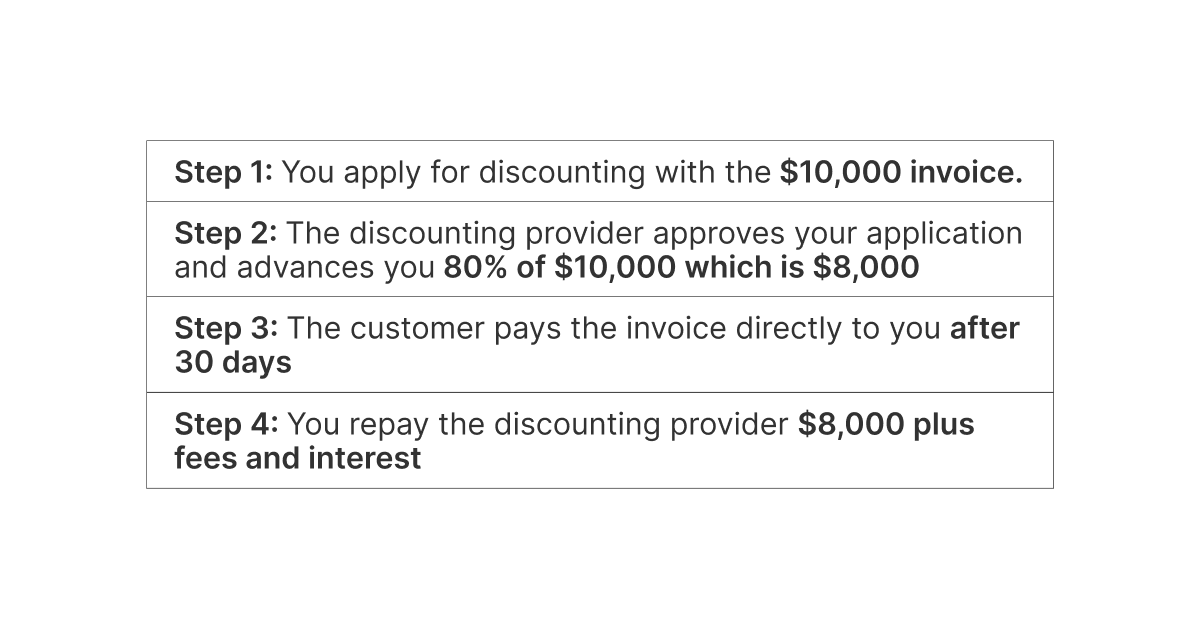Click the bold "$10,000 invoice." text
The width and height of the screenshot is (1200, 630).
pyautogui.click(x=901, y=172)
